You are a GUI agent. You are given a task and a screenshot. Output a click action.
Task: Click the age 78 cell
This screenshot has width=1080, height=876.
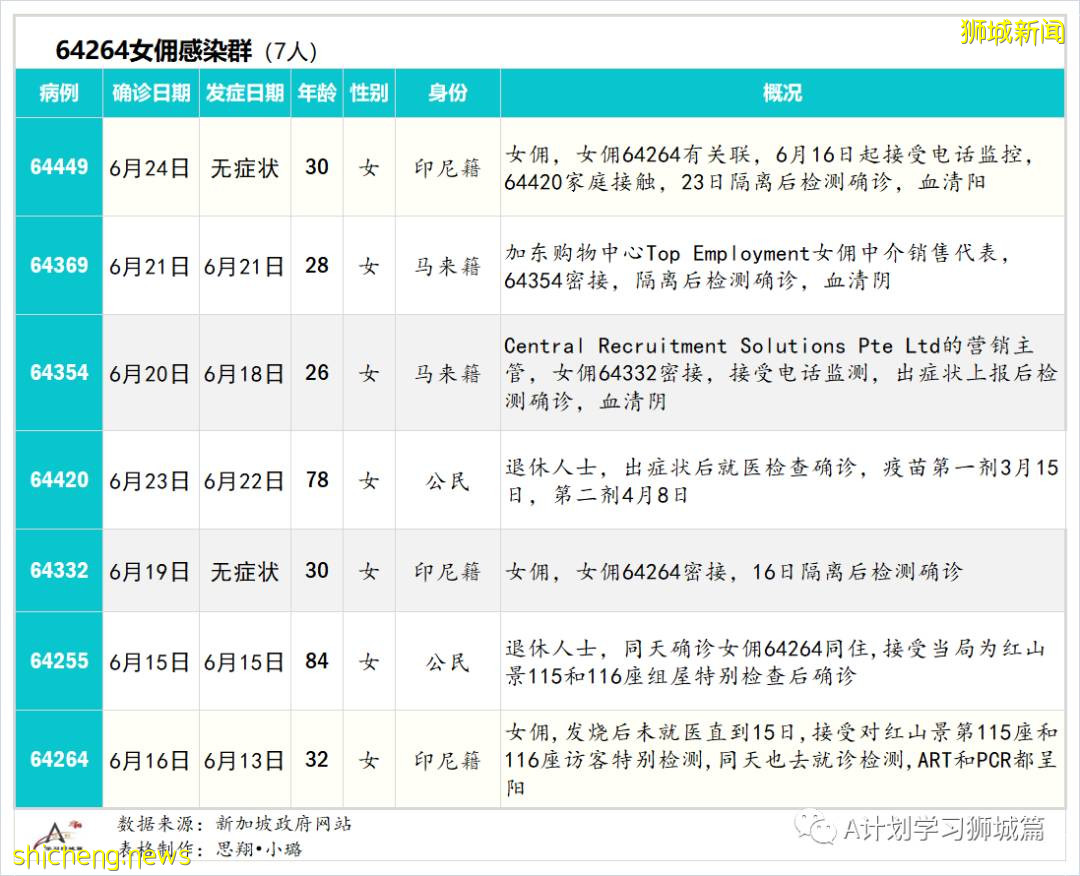pos(317,480)
